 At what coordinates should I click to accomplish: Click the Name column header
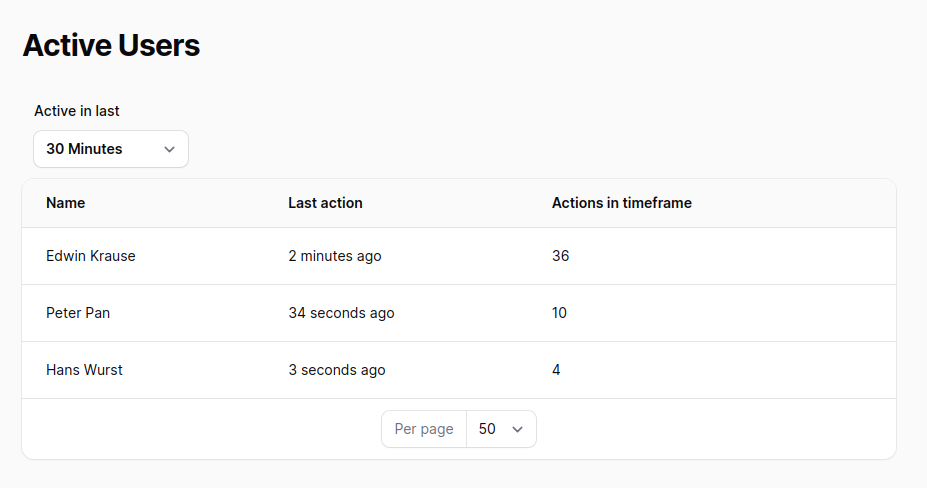point(66,203)
